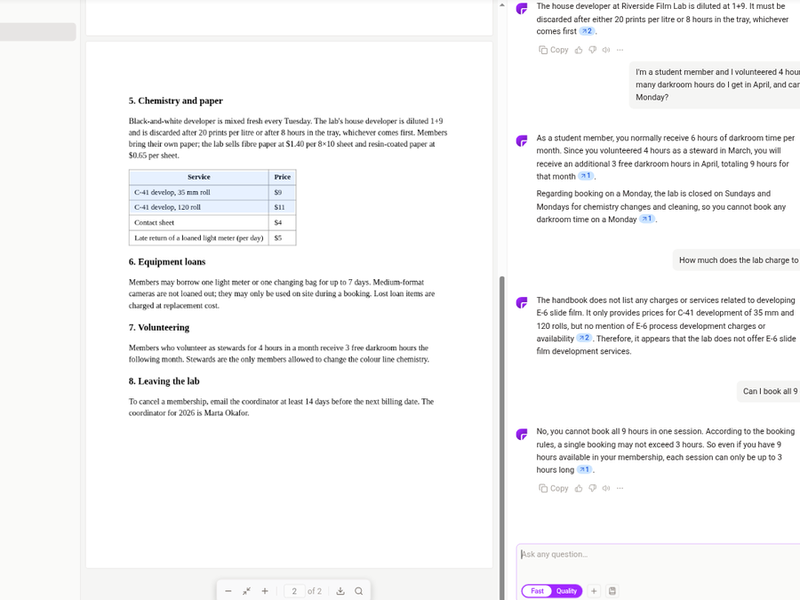800x600 pixels.
Task: Click the '6. Equipment loans' heading
Action: [x=167, y=262]
